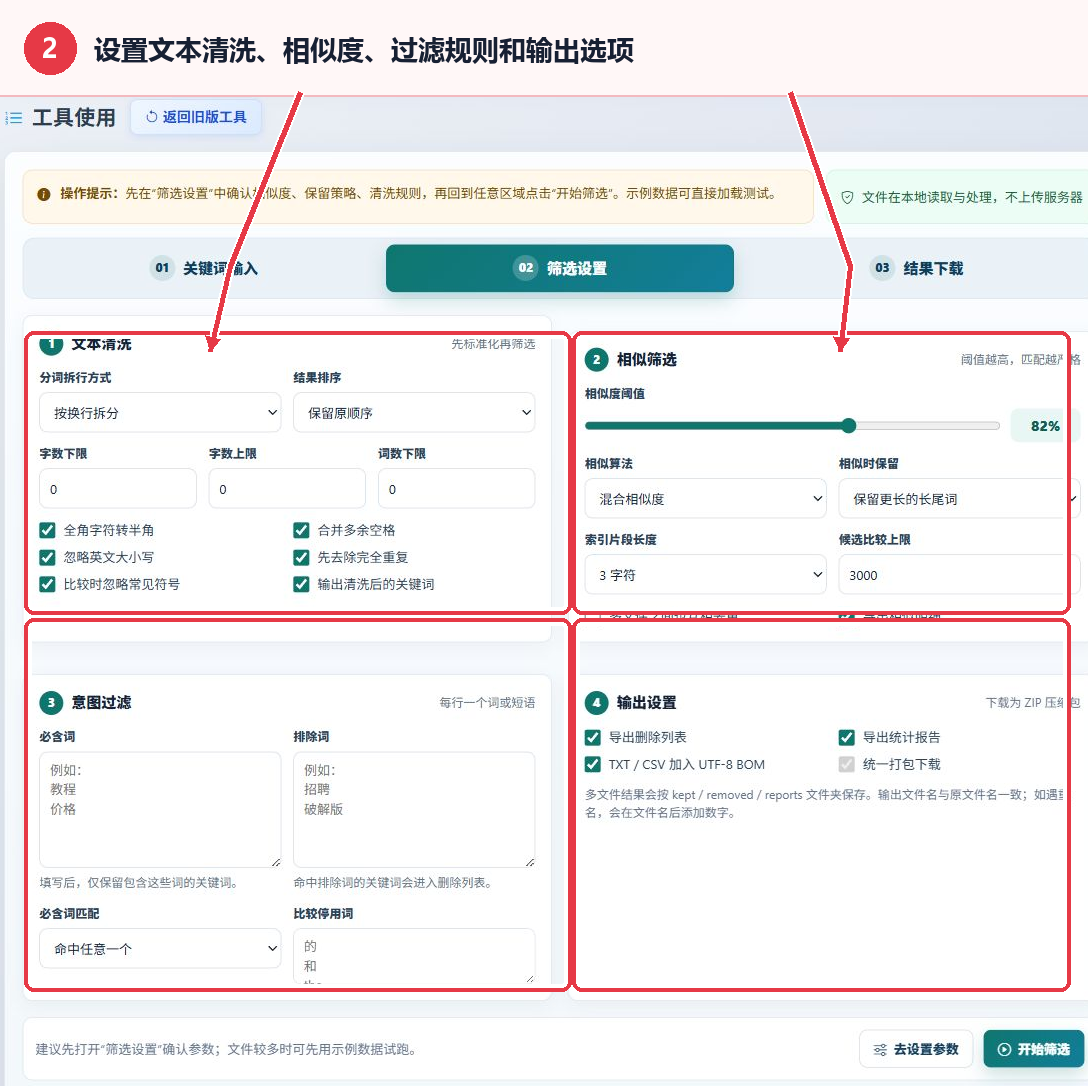Click the number 3 badge of 意图过滤

[51, 702]
